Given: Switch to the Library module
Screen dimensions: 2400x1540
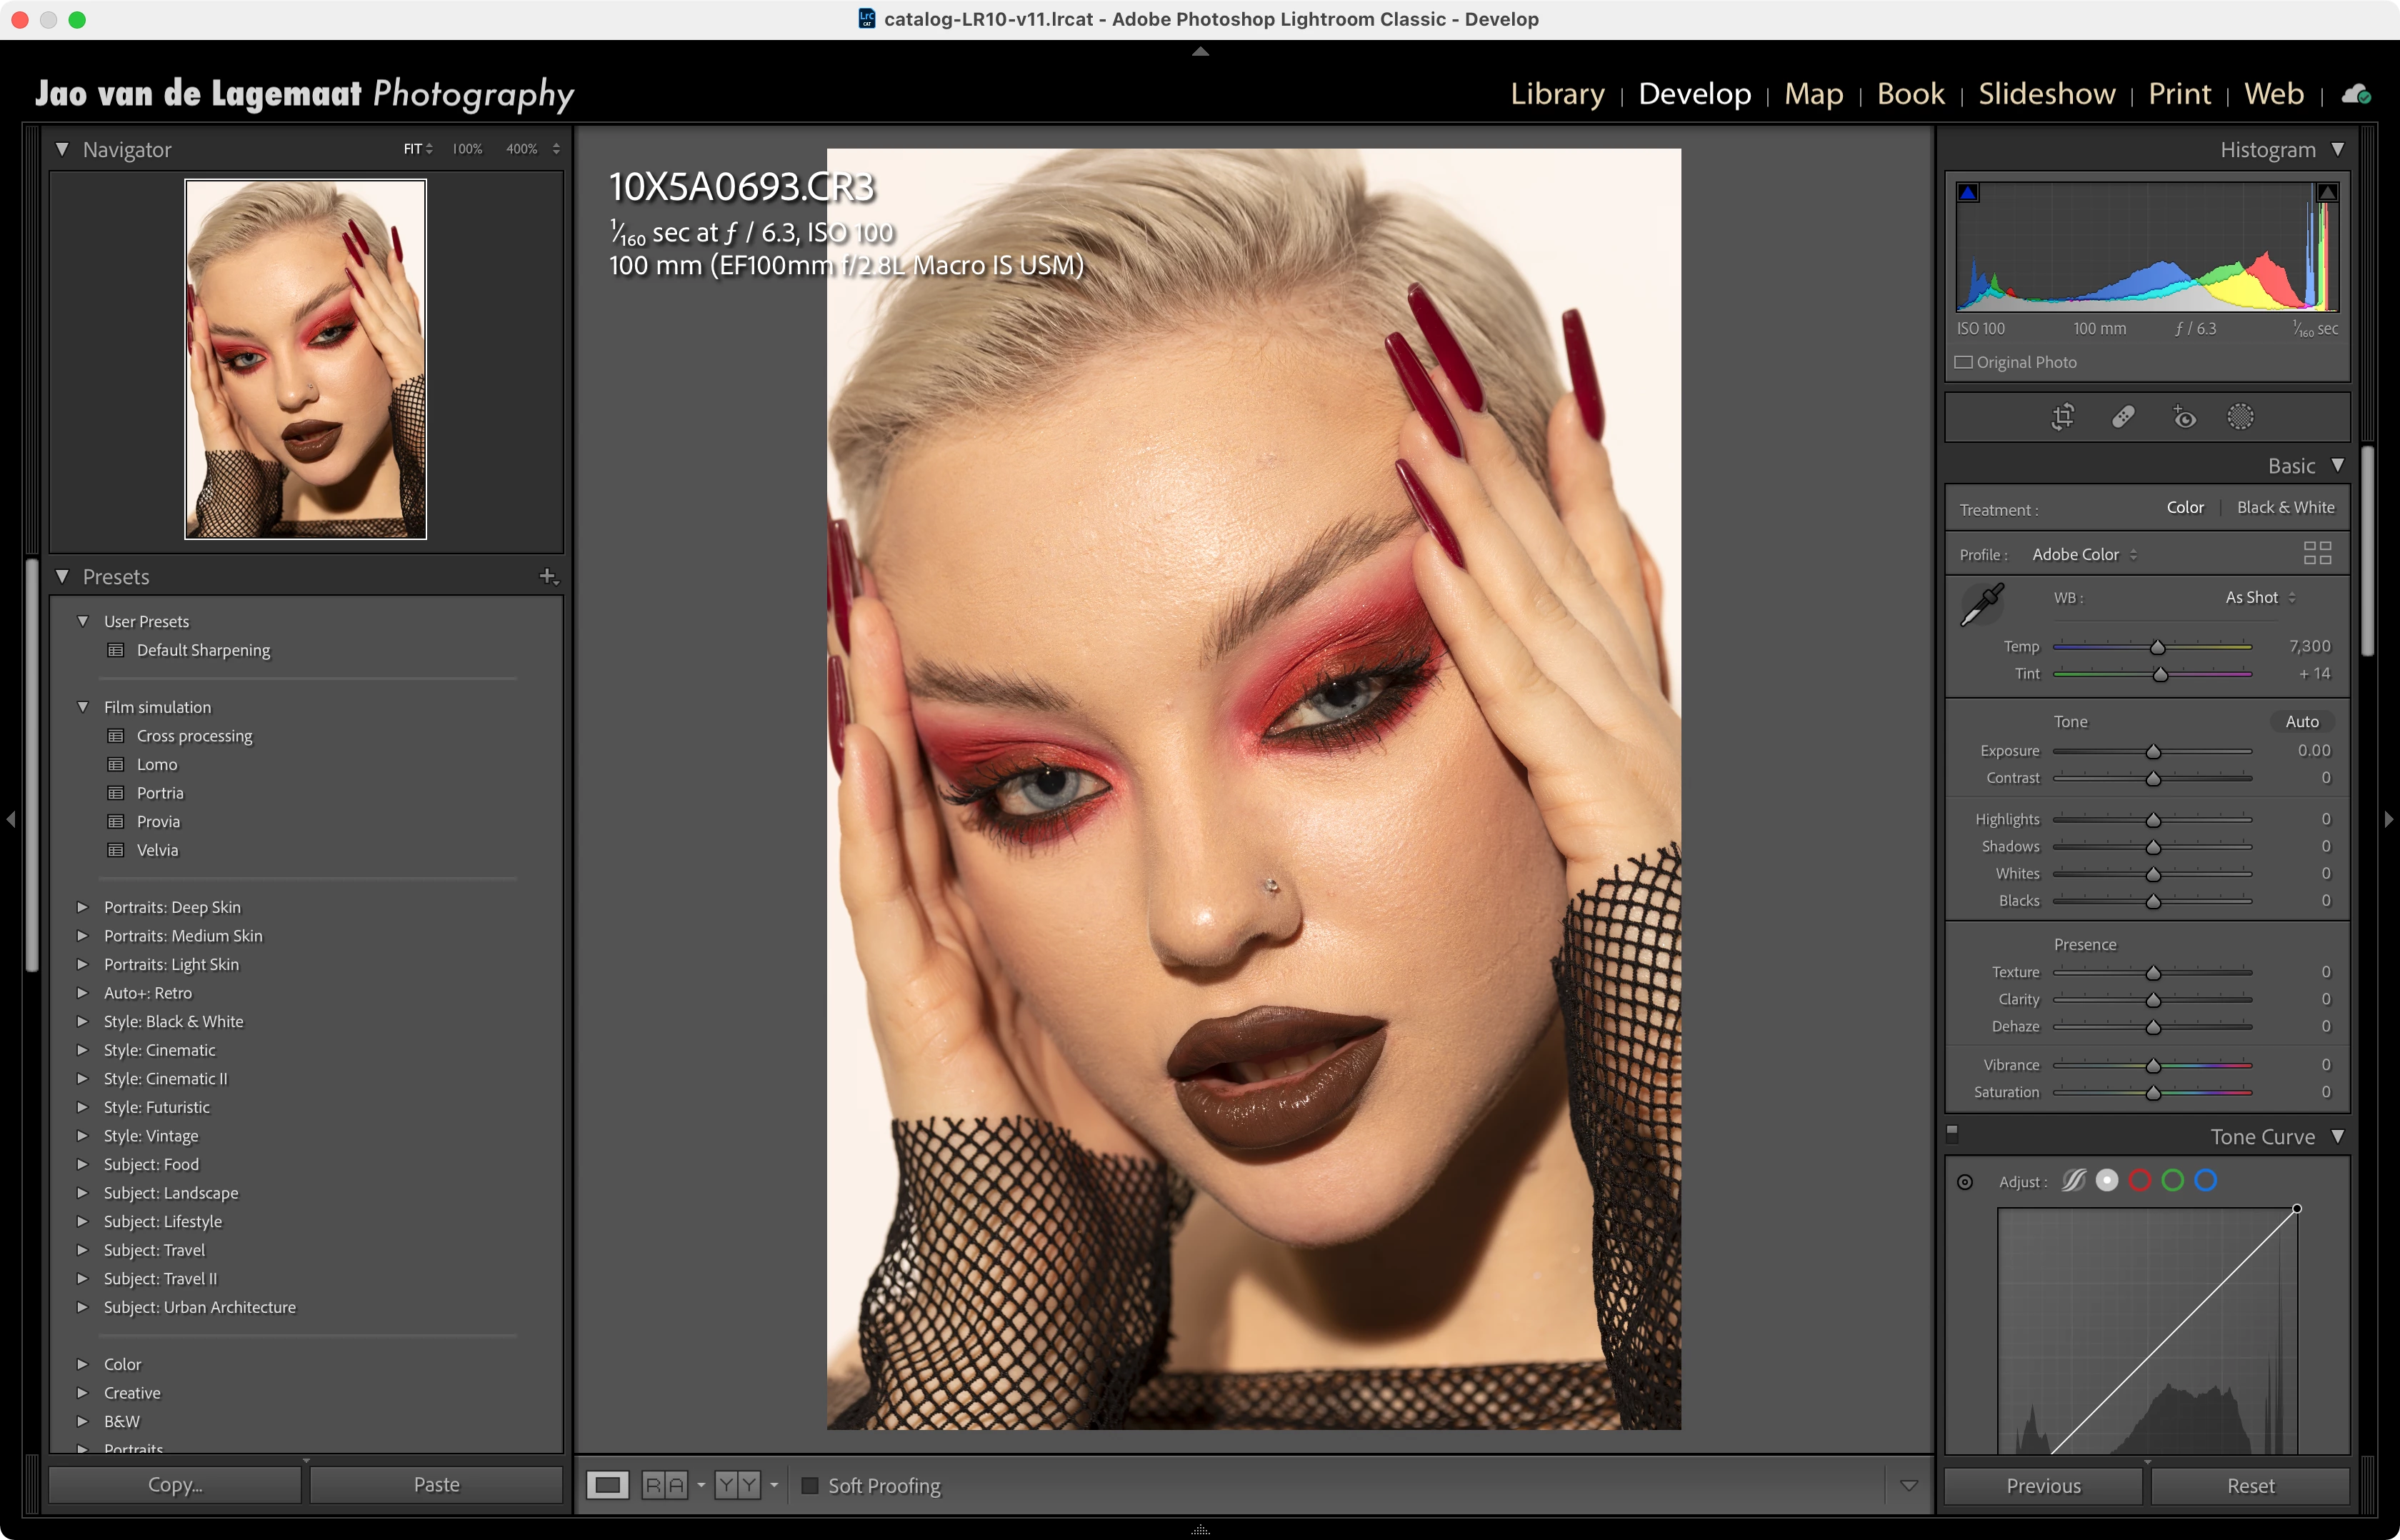Looking at the screenshot, I should (x=1557, y=94).
